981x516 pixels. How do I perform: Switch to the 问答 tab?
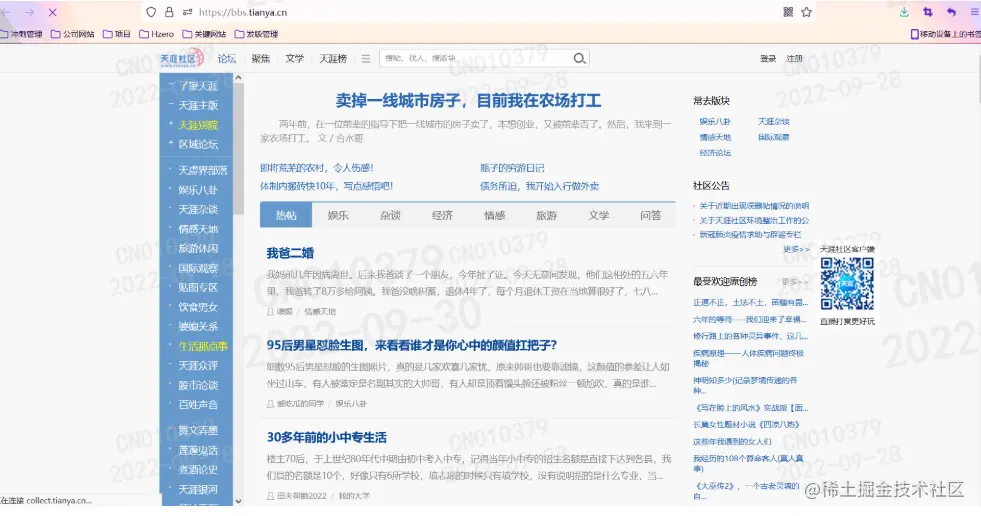pyautogui.click(x=650, y=215)
